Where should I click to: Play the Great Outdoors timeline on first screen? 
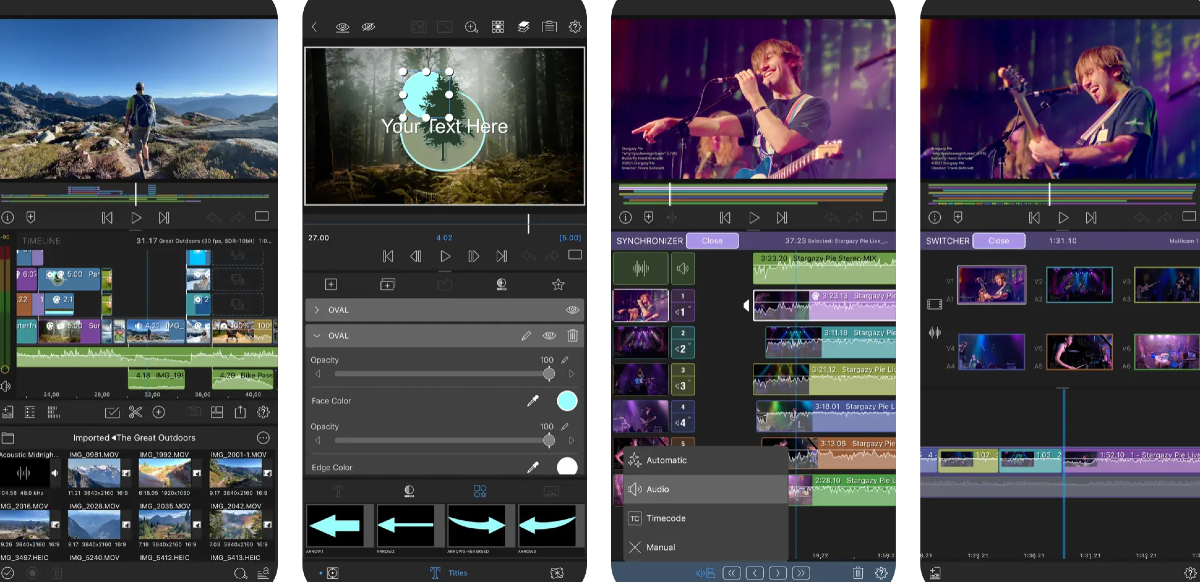[x=137, y=217]
